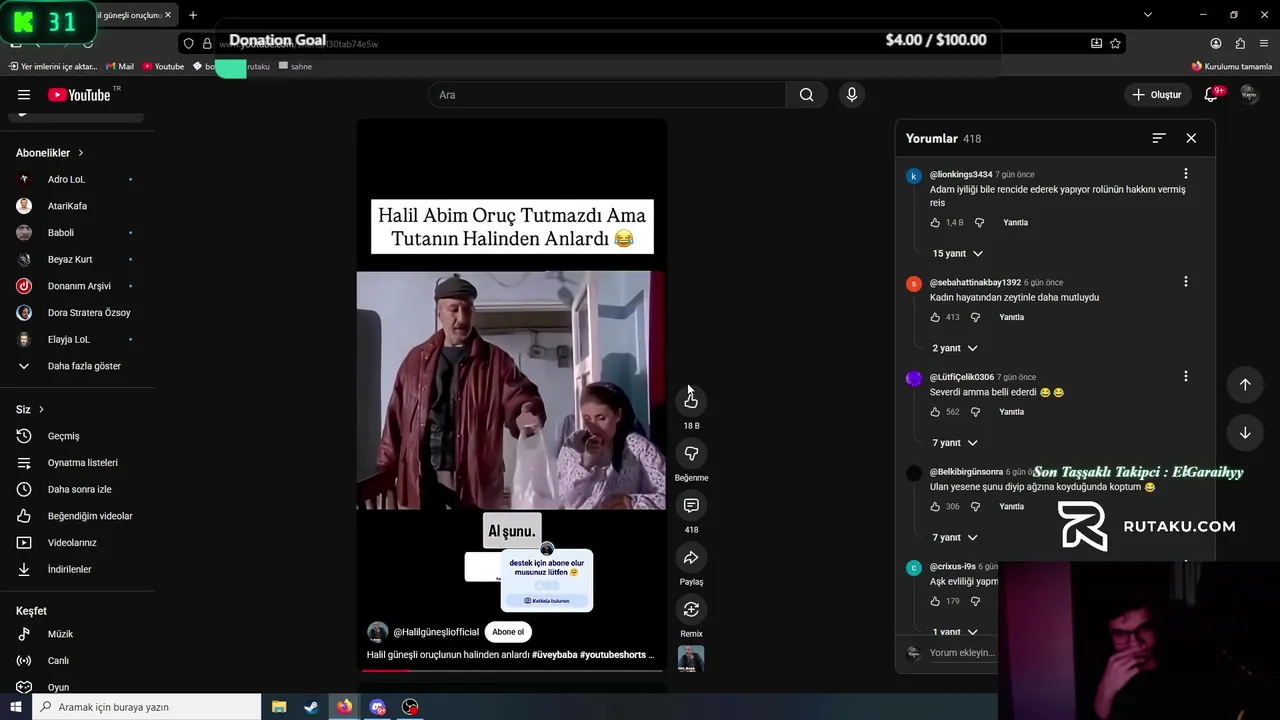The image size is (1280, 720).
Task: Open the account avatar menu
Action: 1249,95
